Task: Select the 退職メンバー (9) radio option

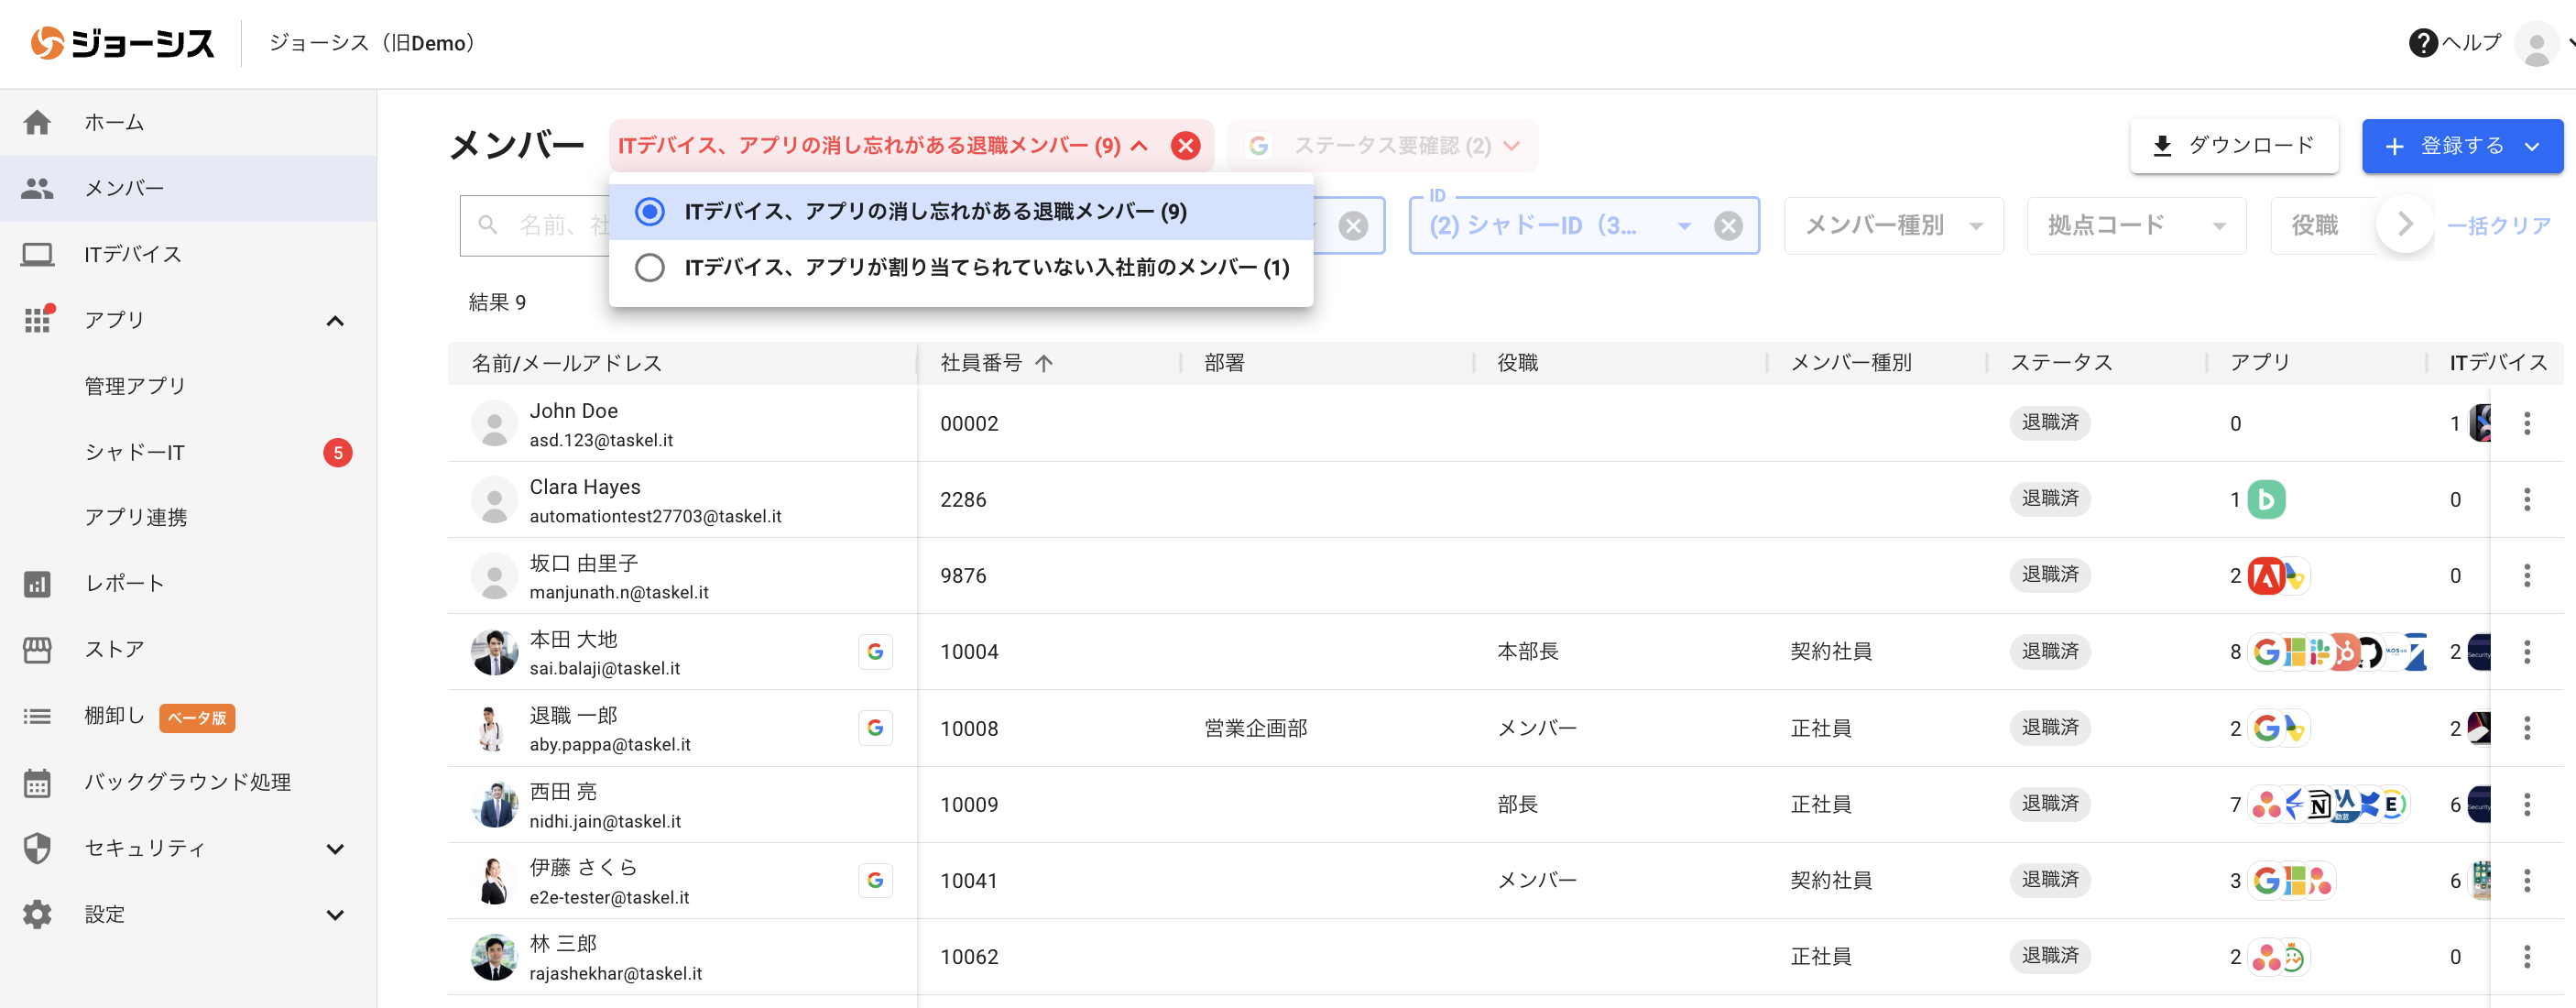Action: pos(650,212)
